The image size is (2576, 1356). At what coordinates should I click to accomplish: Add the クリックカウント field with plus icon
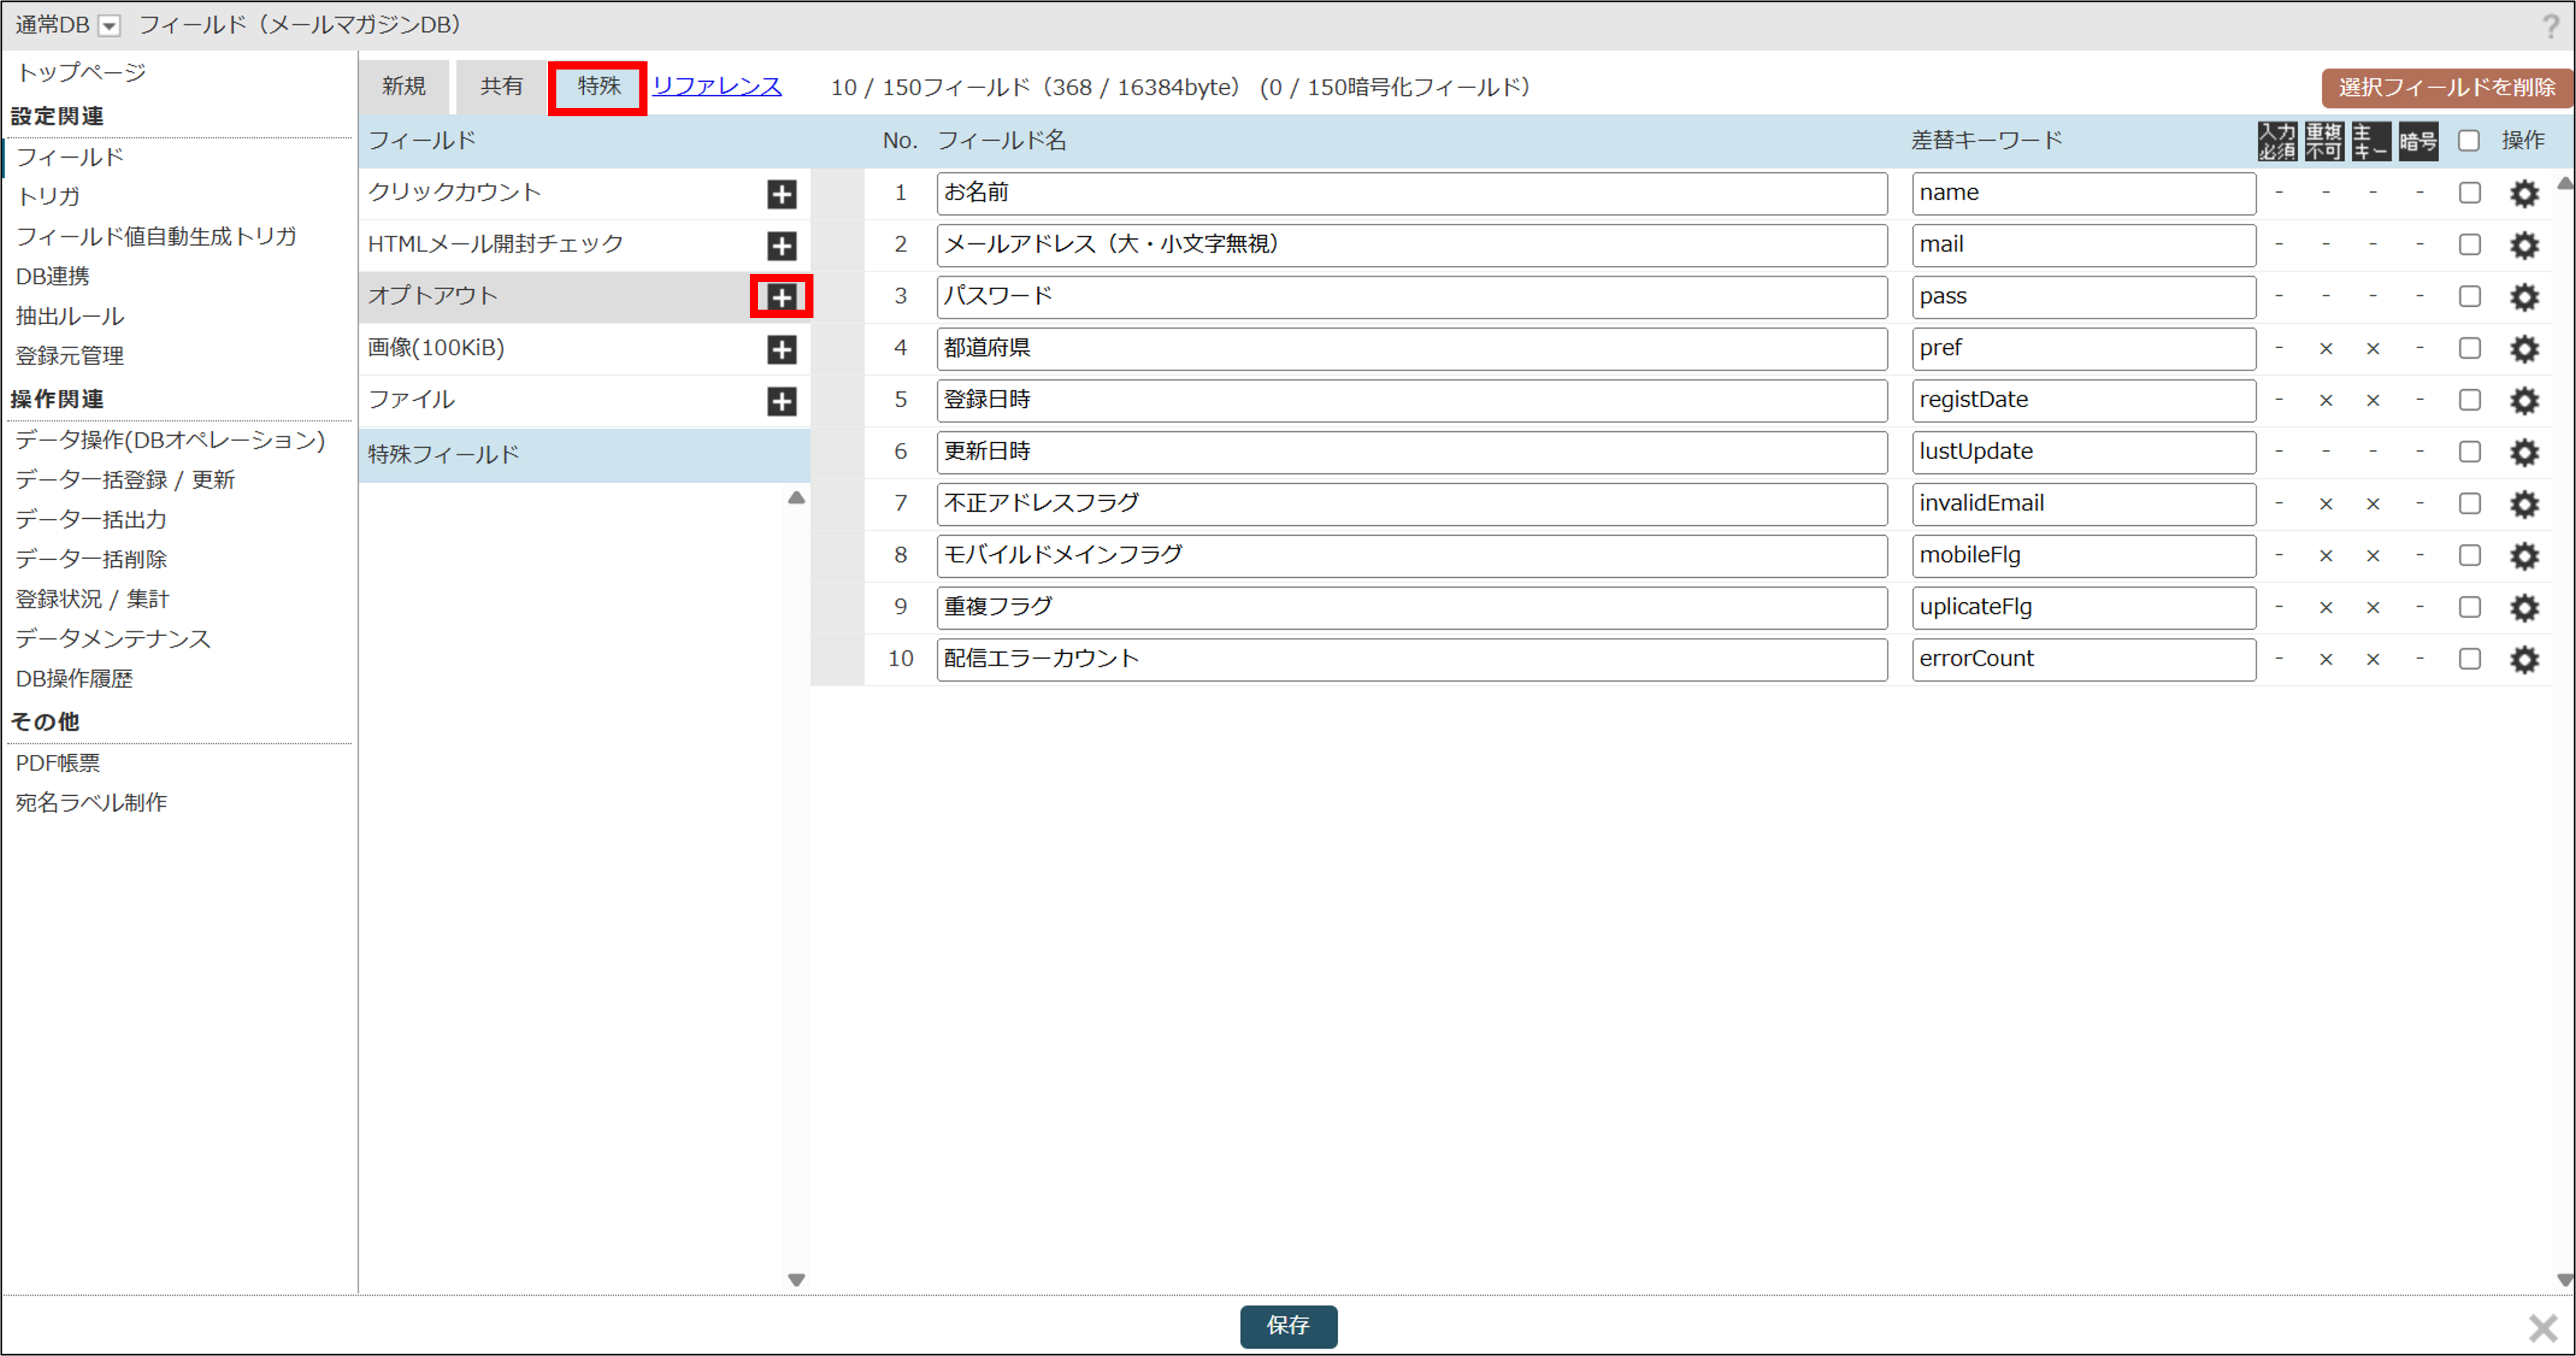pyautogui.click(x=781, y=194)
